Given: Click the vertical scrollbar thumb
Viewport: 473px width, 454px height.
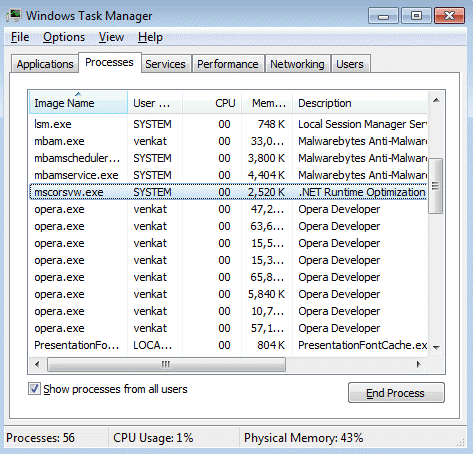Looking at the screenshot, I should coord(435,186).
